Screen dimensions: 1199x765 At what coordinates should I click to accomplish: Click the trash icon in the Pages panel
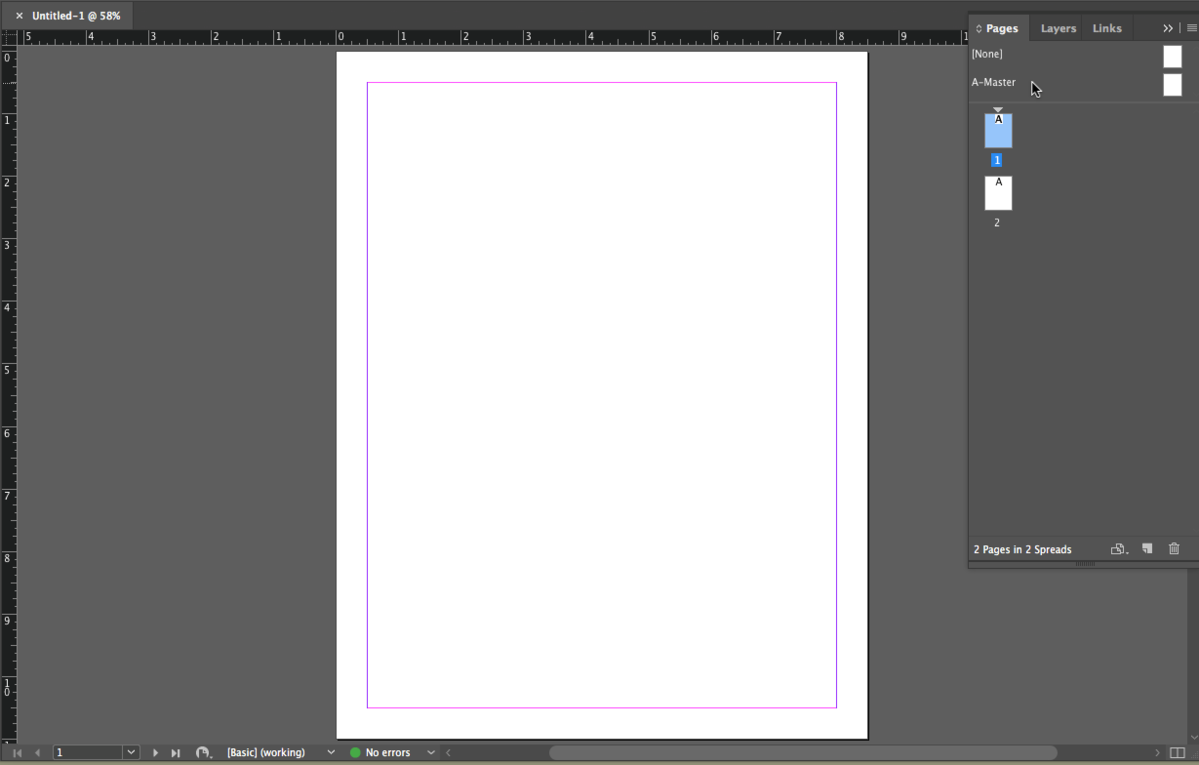pos(1174,549)
